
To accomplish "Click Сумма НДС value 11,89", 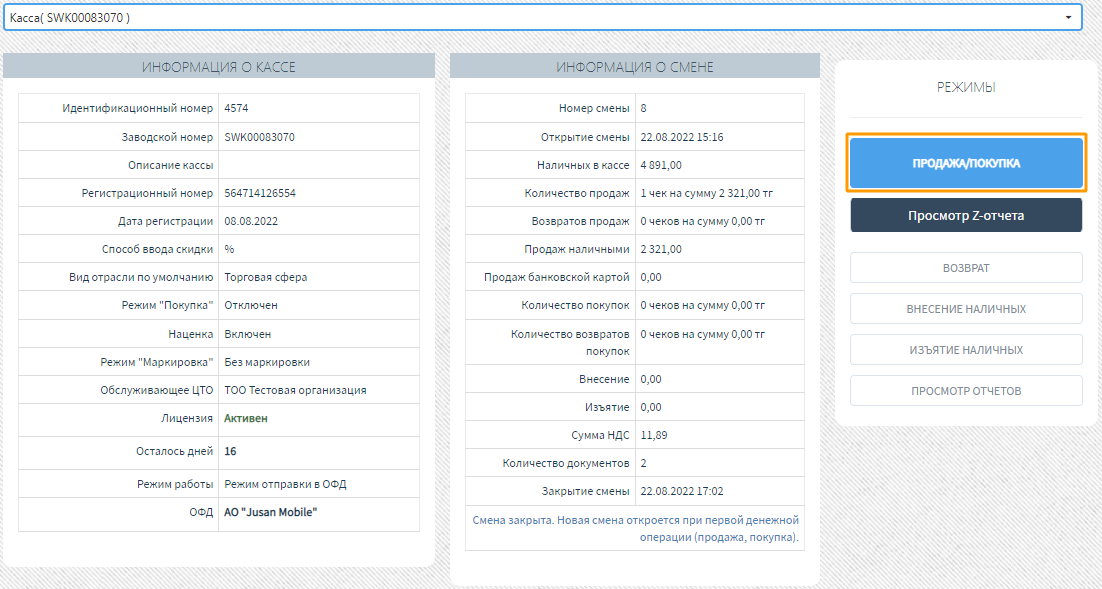I will click(x=654, y=435).
